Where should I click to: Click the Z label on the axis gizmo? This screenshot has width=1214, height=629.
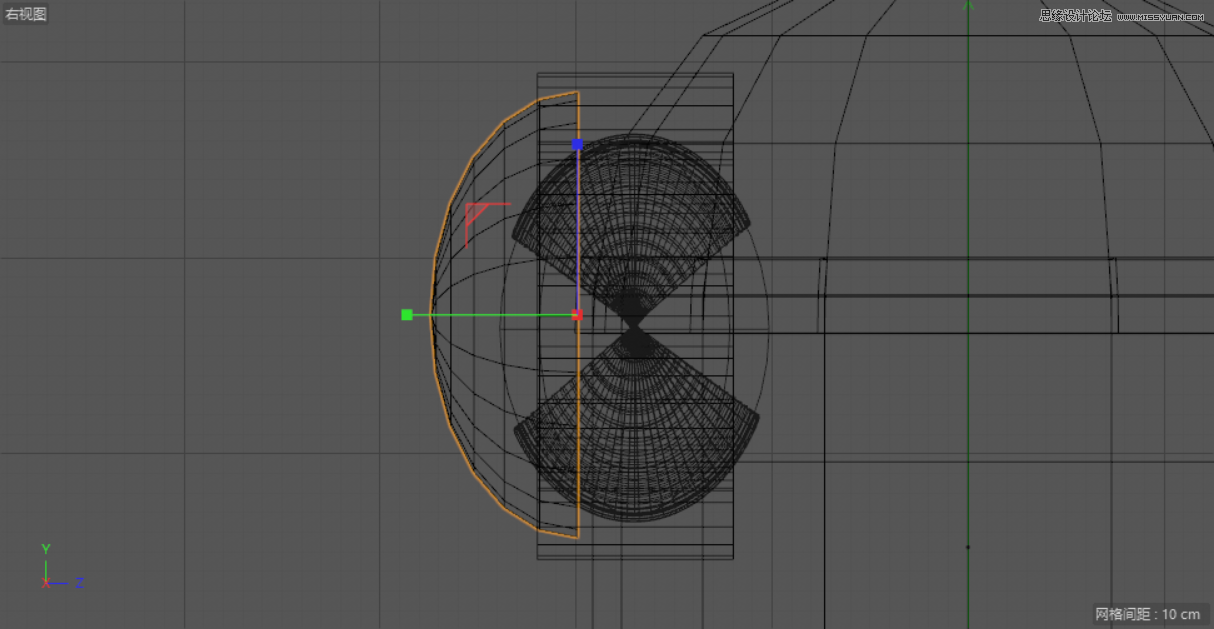point(78,581)
